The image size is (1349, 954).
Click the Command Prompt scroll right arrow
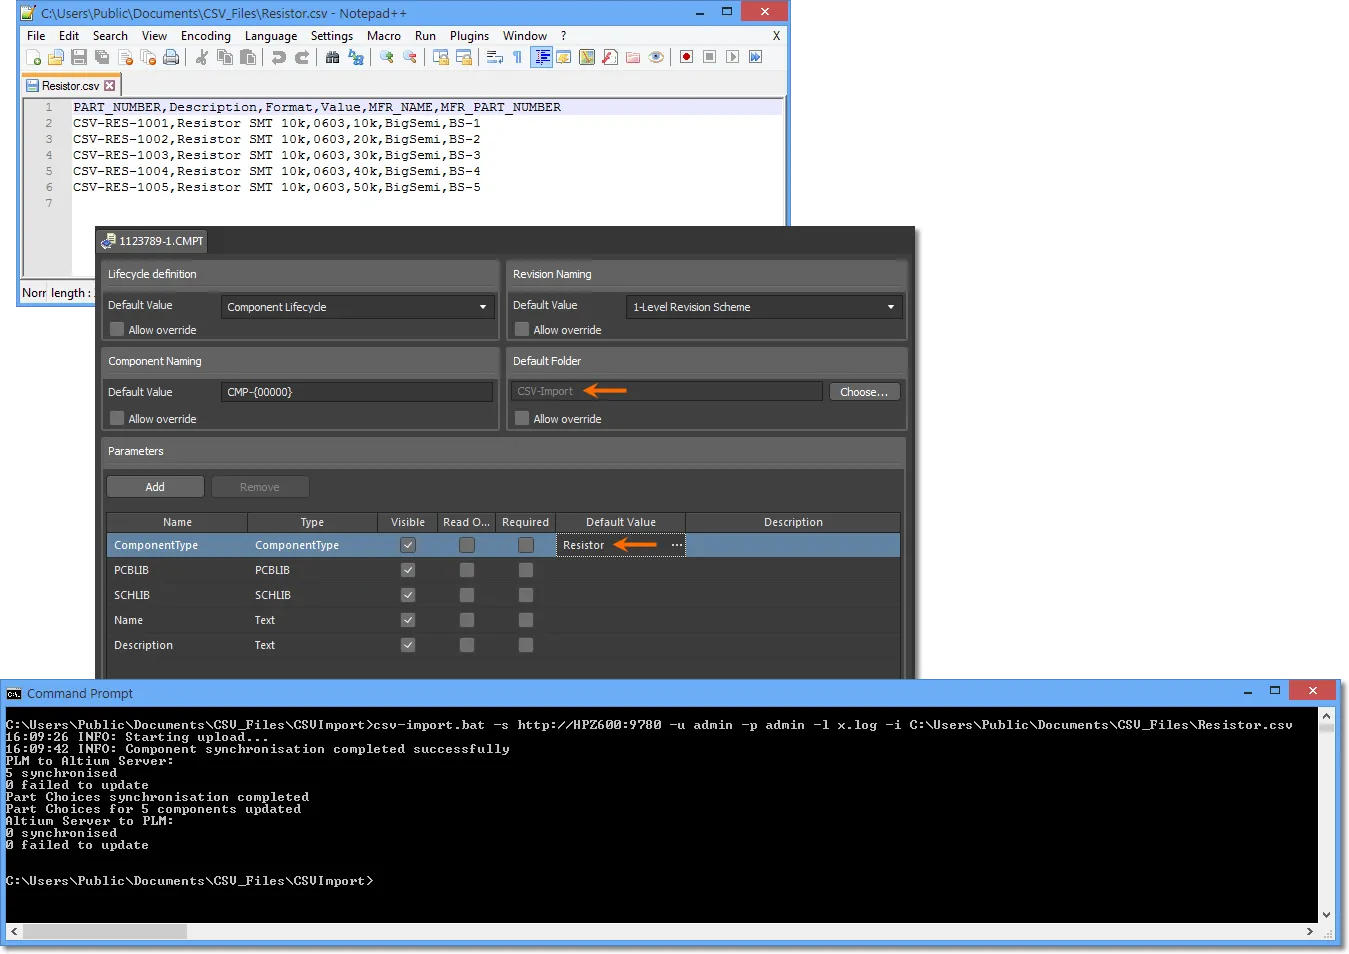1310,931
